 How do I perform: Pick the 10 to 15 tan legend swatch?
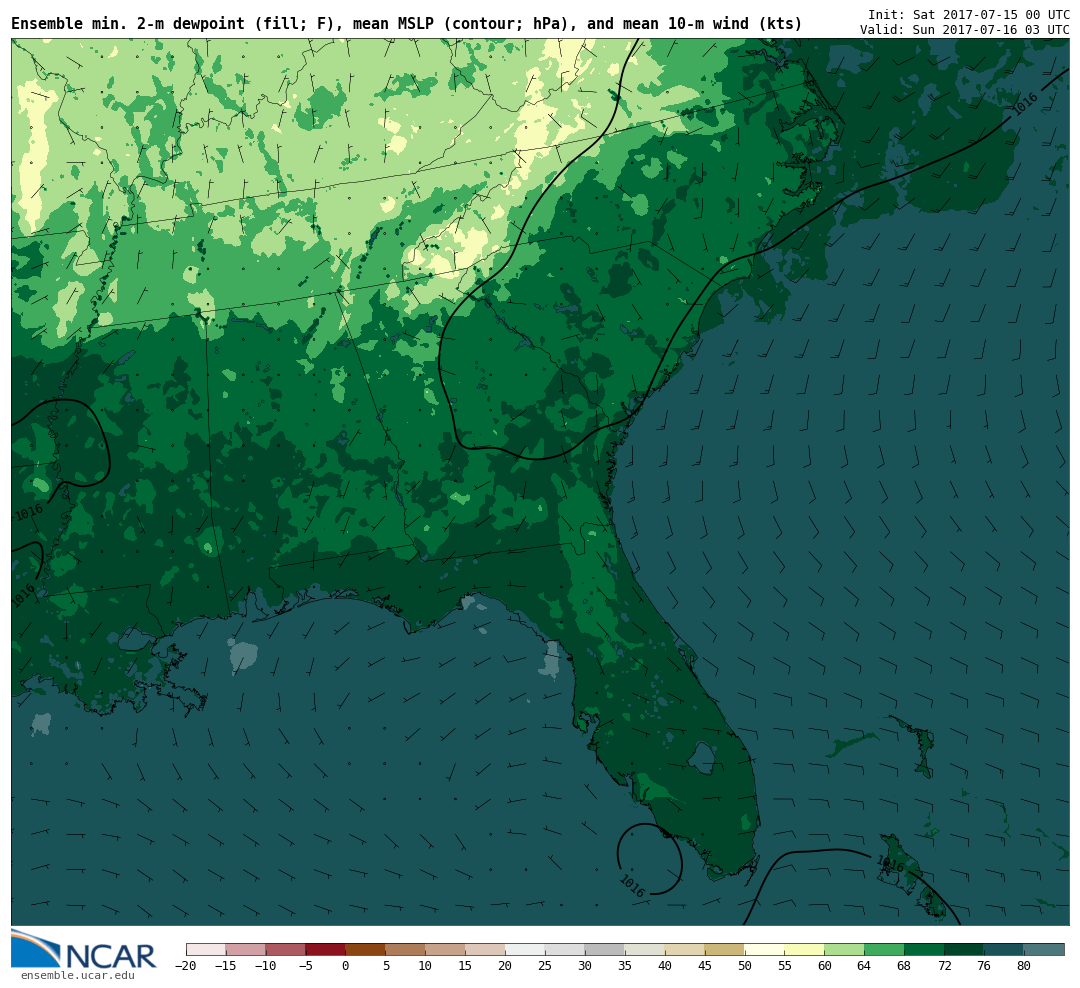446,949
